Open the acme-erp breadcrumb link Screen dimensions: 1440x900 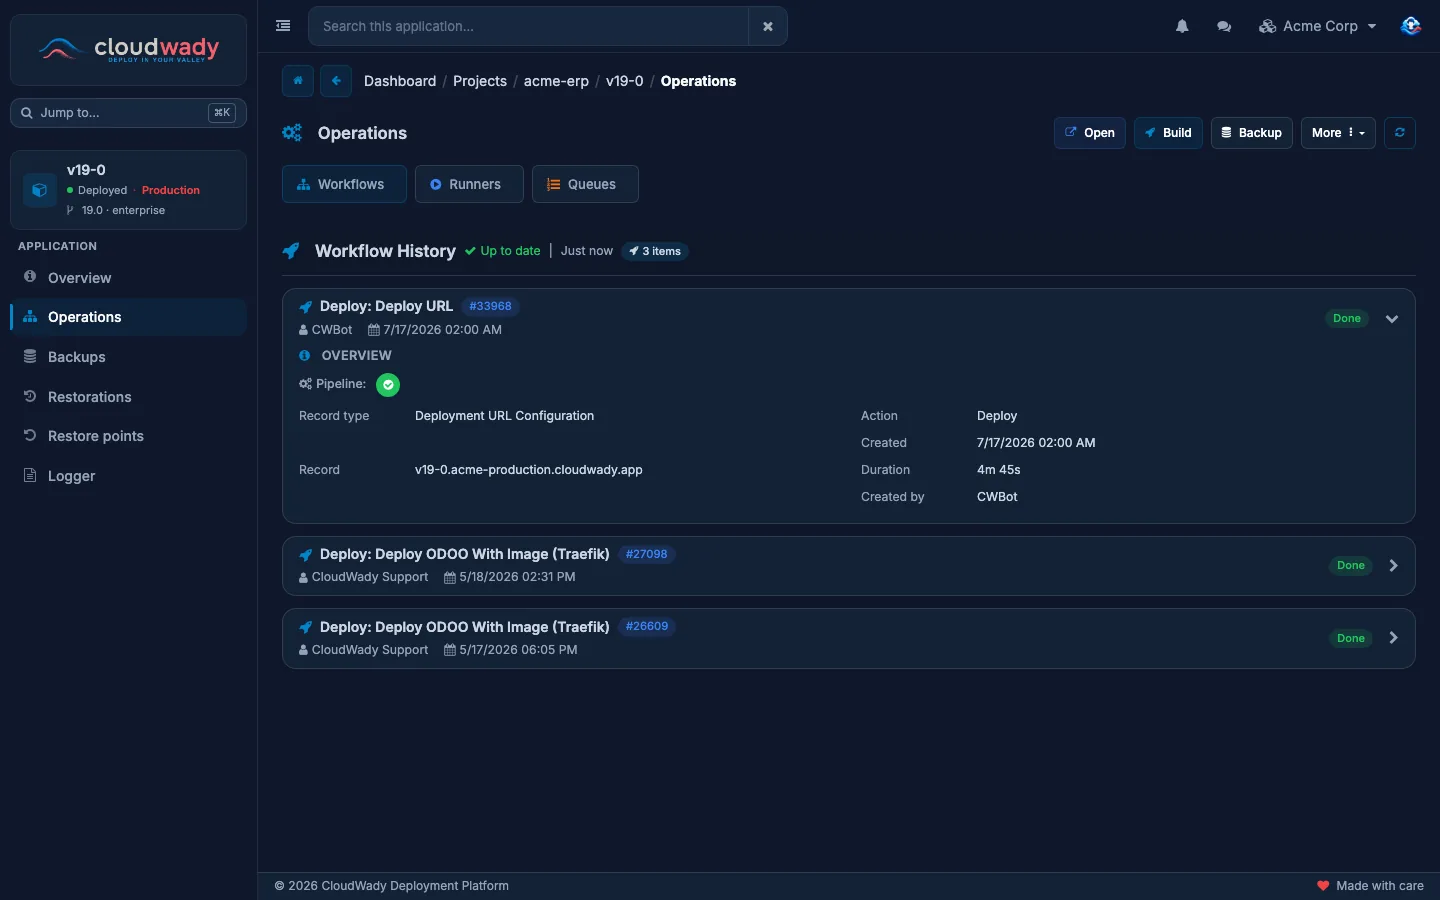(556, 81)
